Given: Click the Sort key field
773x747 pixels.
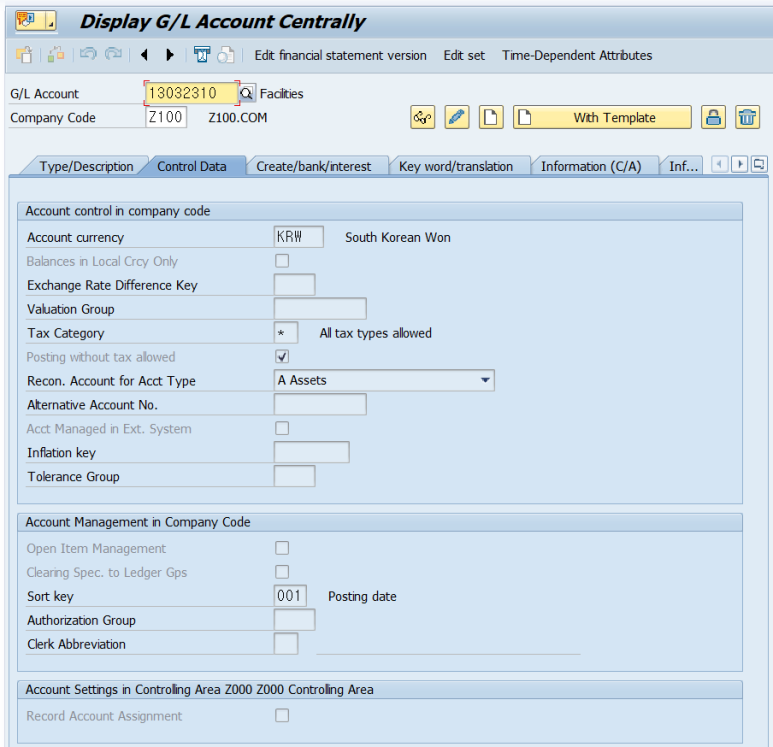Looking at the screenshot, I should (x=290, y=596).
